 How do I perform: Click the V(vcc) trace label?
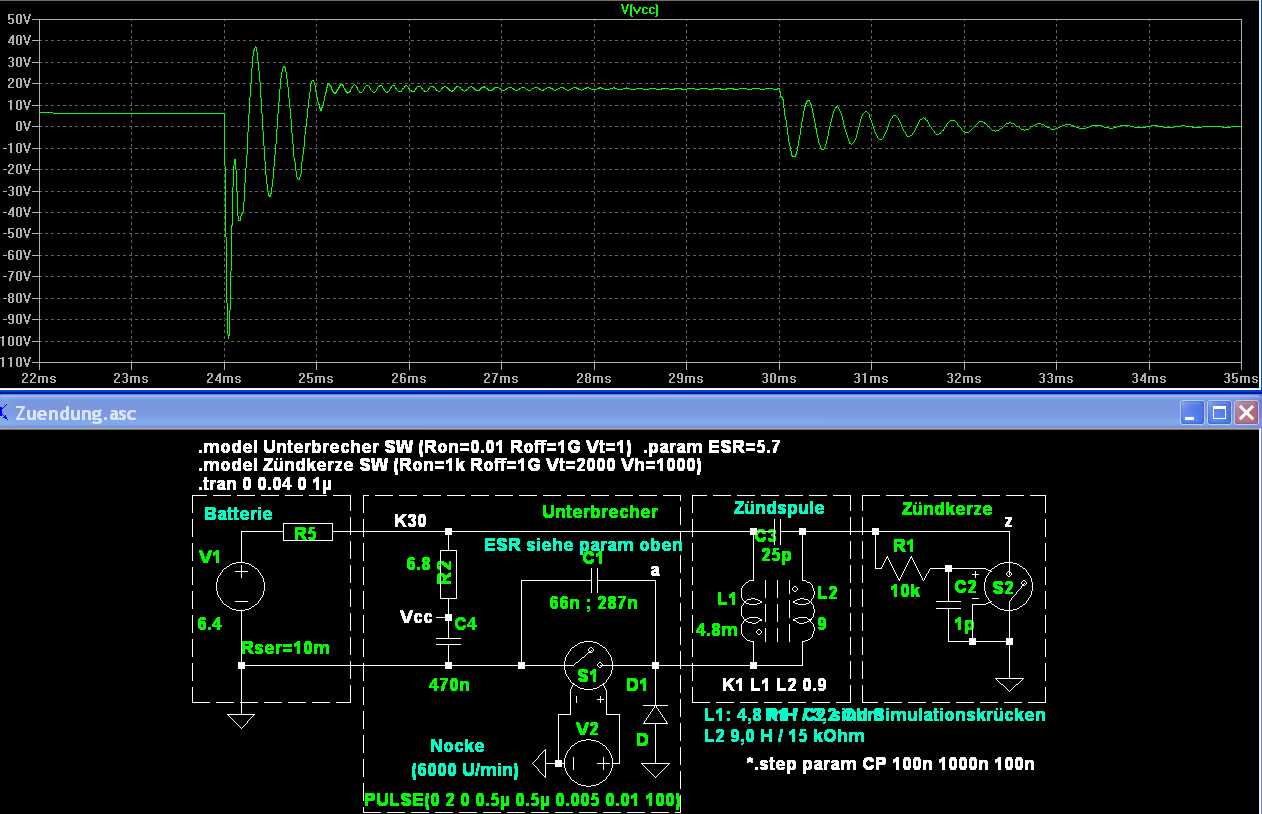(x=639, y=9)
